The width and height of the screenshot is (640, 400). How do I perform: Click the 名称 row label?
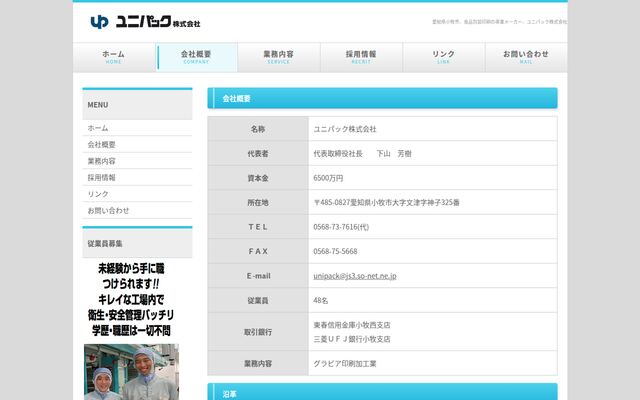pos(258,129)
